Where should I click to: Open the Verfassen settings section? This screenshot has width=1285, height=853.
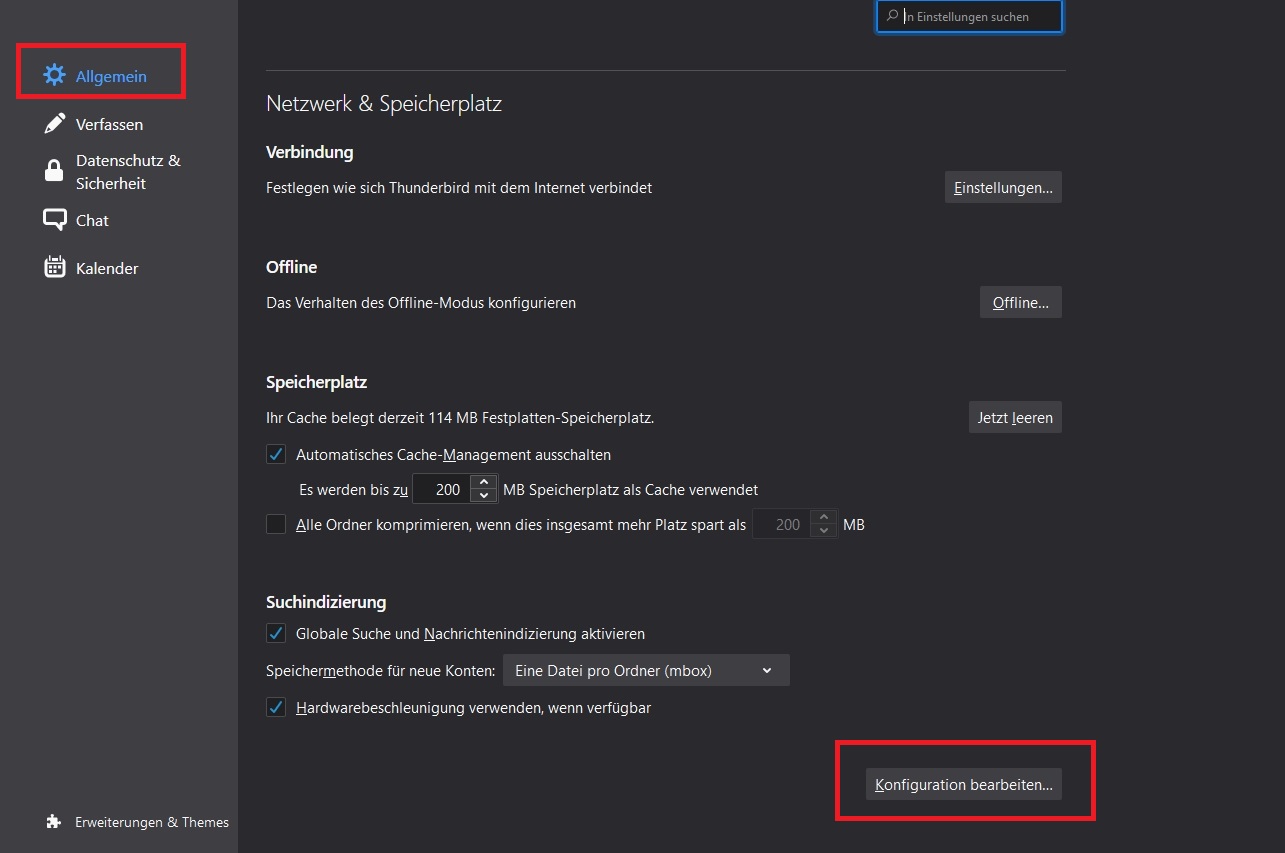point(109,124)
